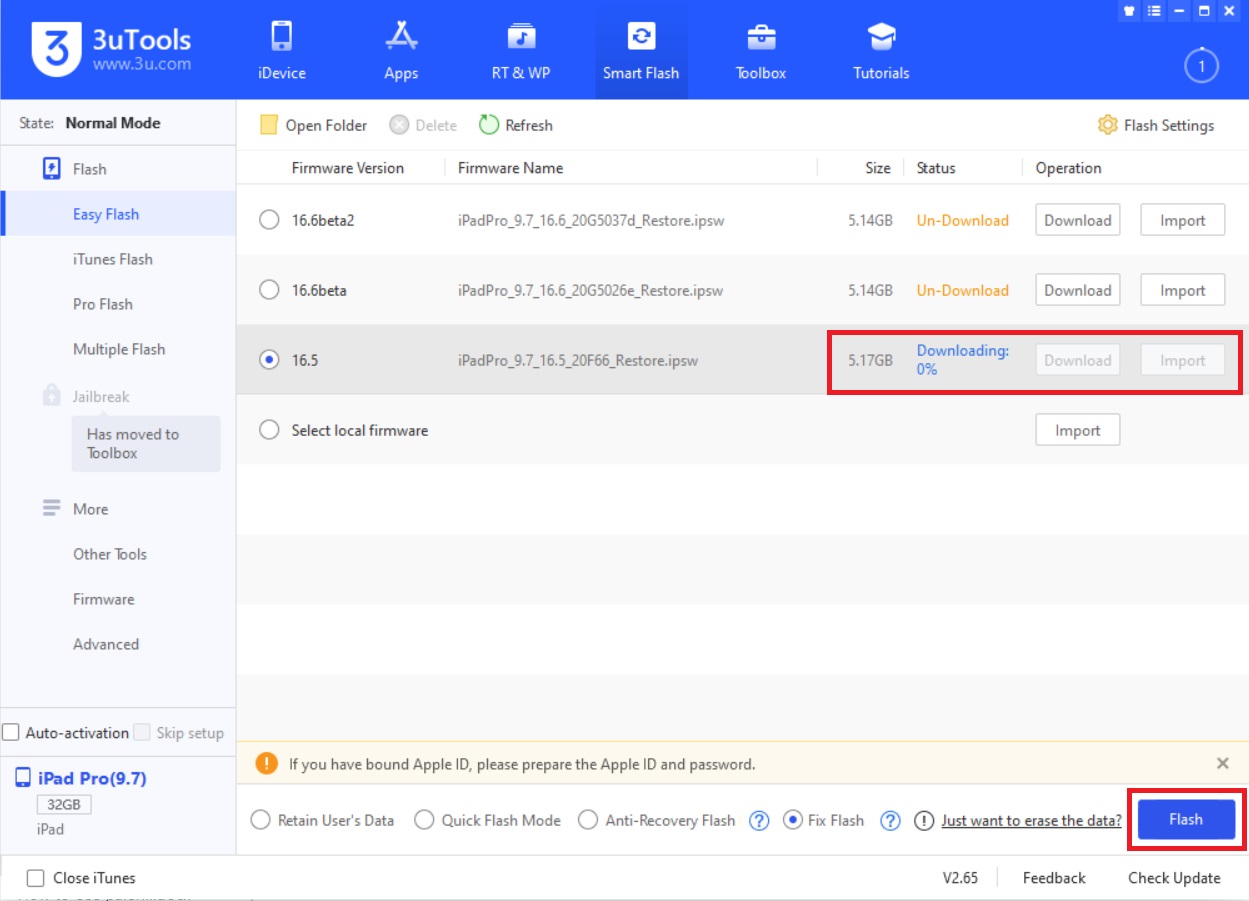
Task: Enable the Auto-activation checkbox
Action: pos(11,733)
